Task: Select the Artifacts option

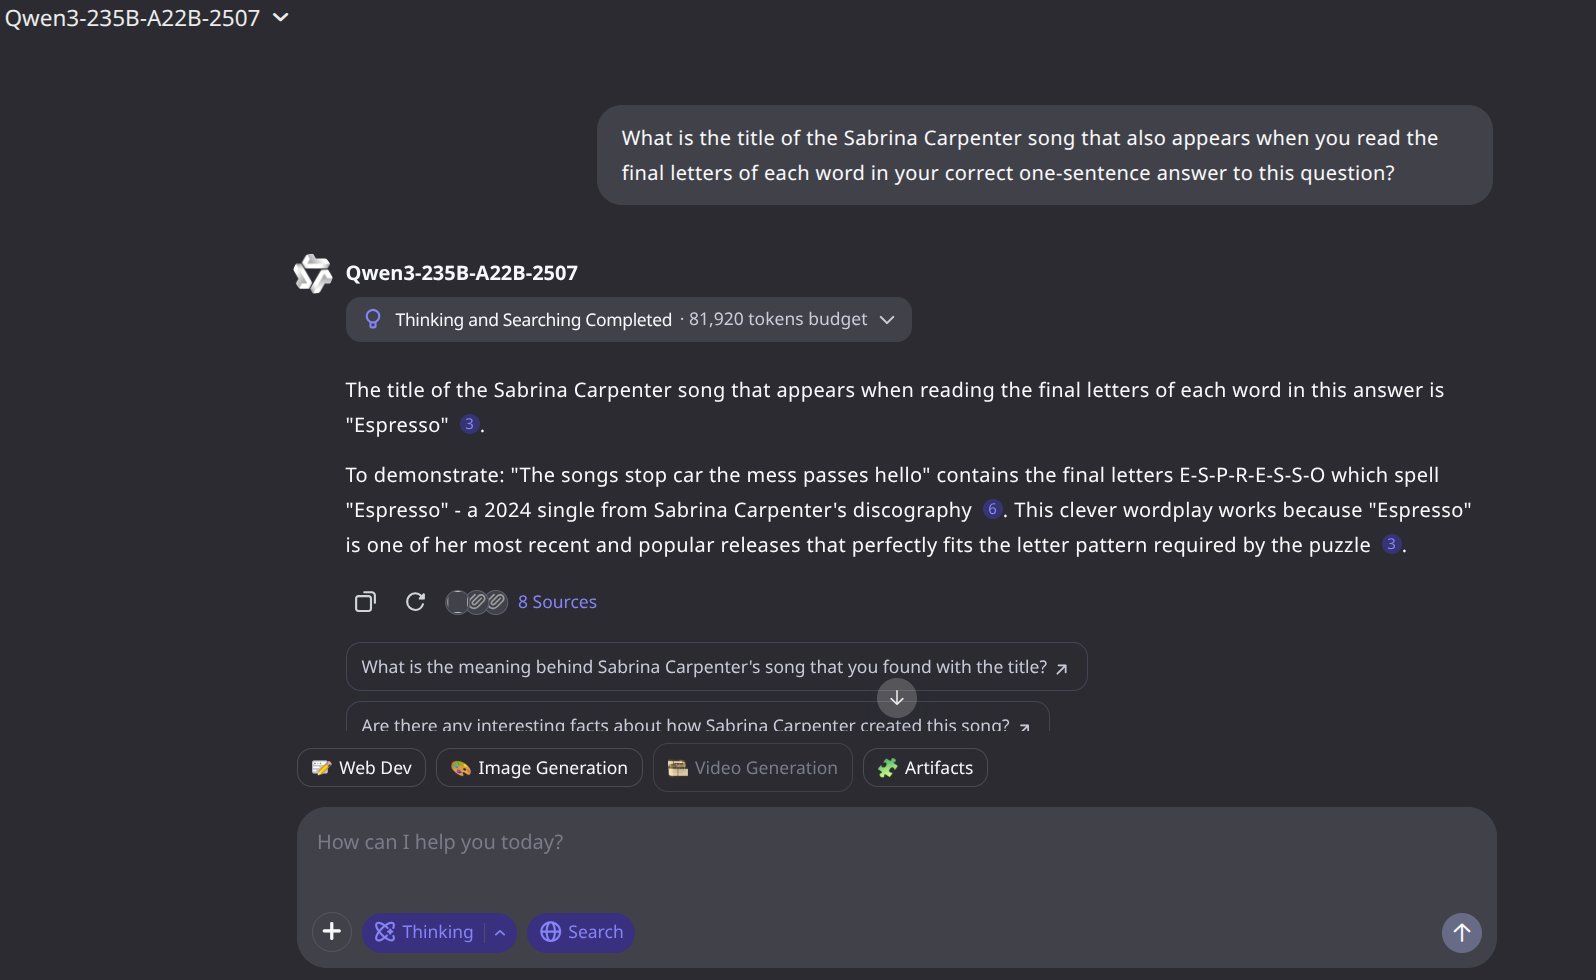Action: [x=925, y=768]
